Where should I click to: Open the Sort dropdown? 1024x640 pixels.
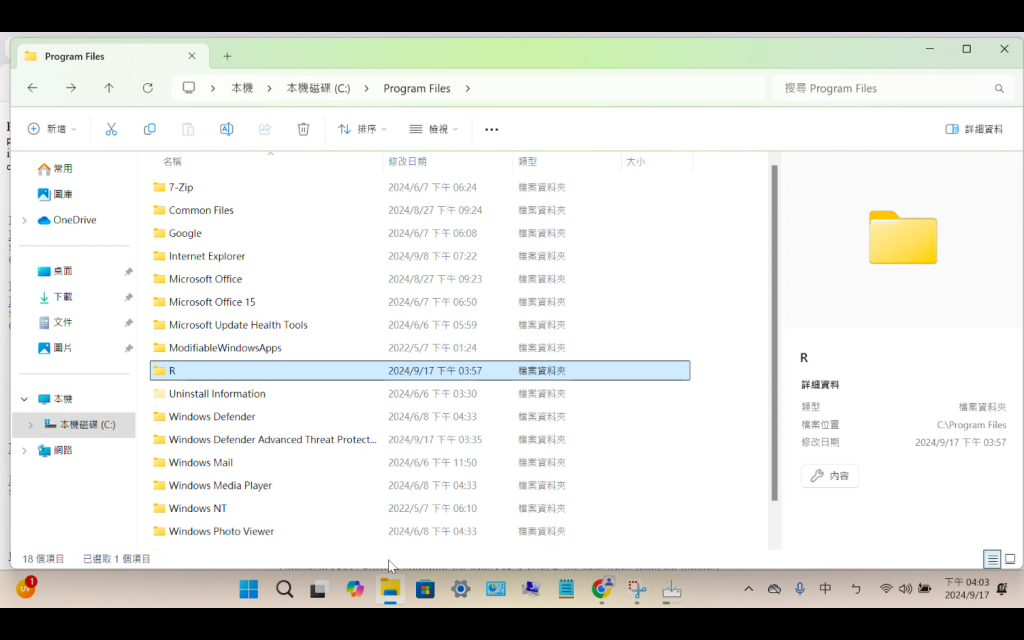pos(362,129)
